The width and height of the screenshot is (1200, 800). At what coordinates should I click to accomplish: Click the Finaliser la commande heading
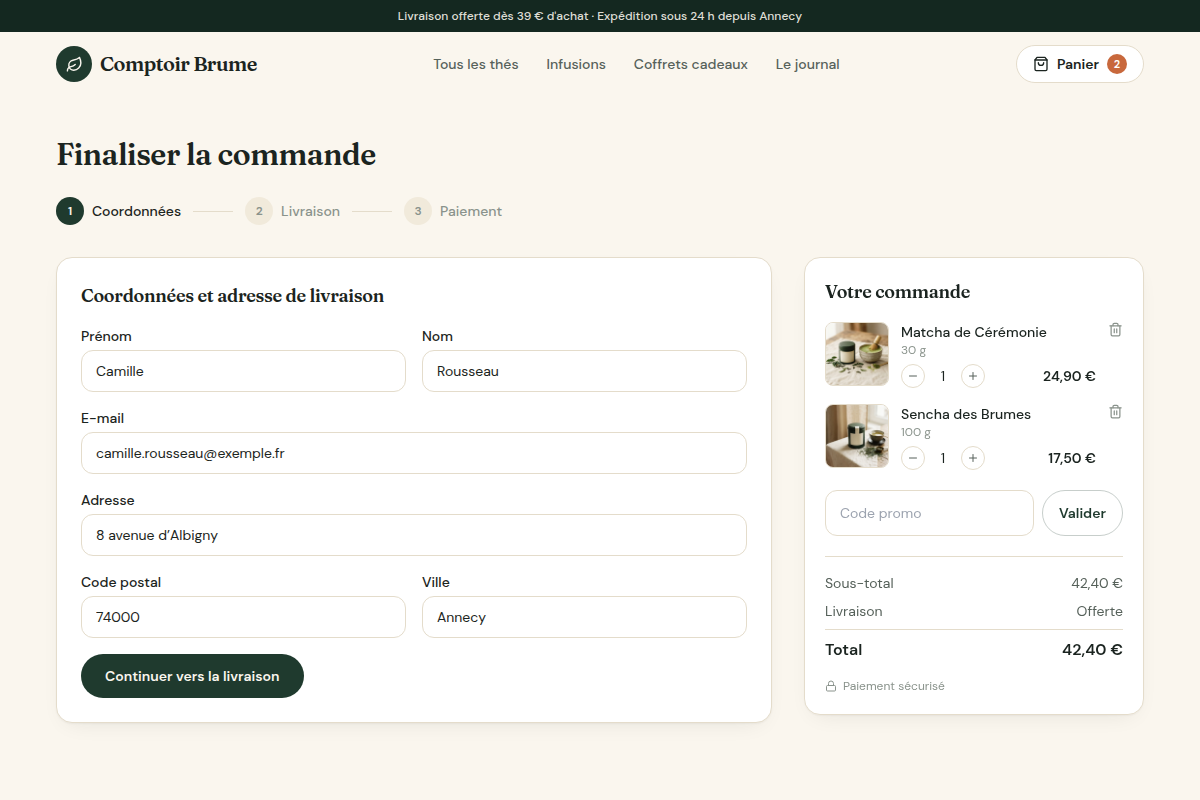pos(216,155)
